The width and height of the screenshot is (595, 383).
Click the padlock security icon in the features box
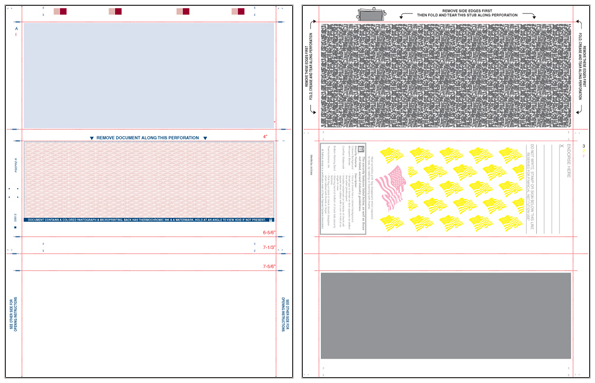pos(361,149)
